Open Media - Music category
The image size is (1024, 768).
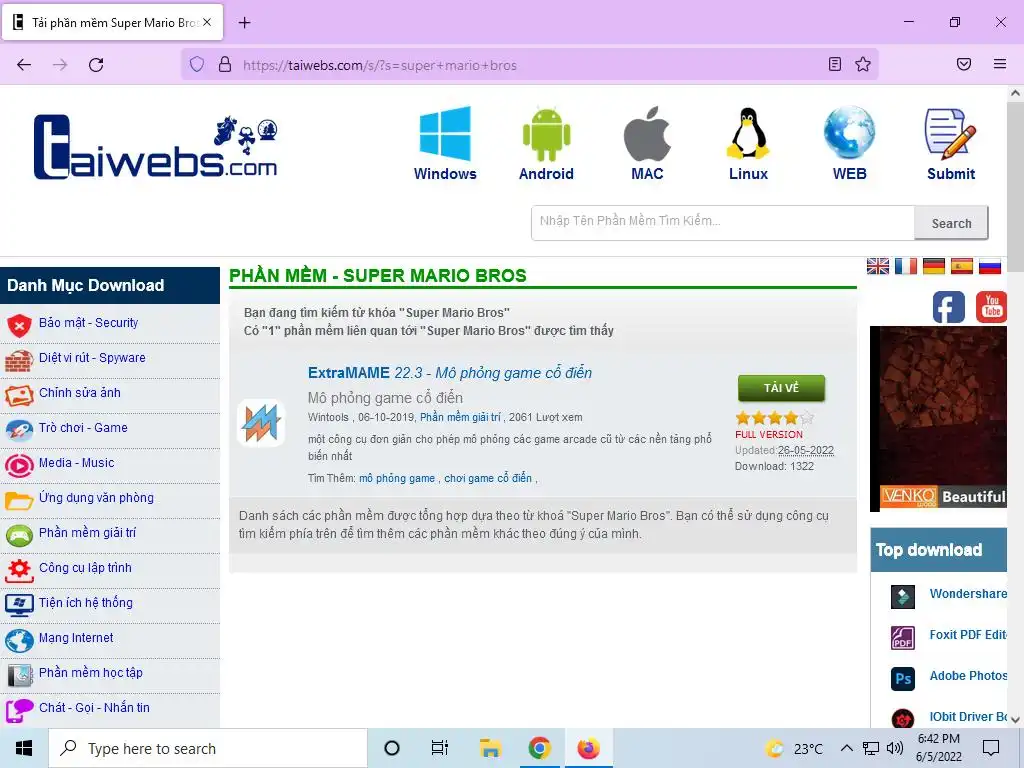[76, 462]
